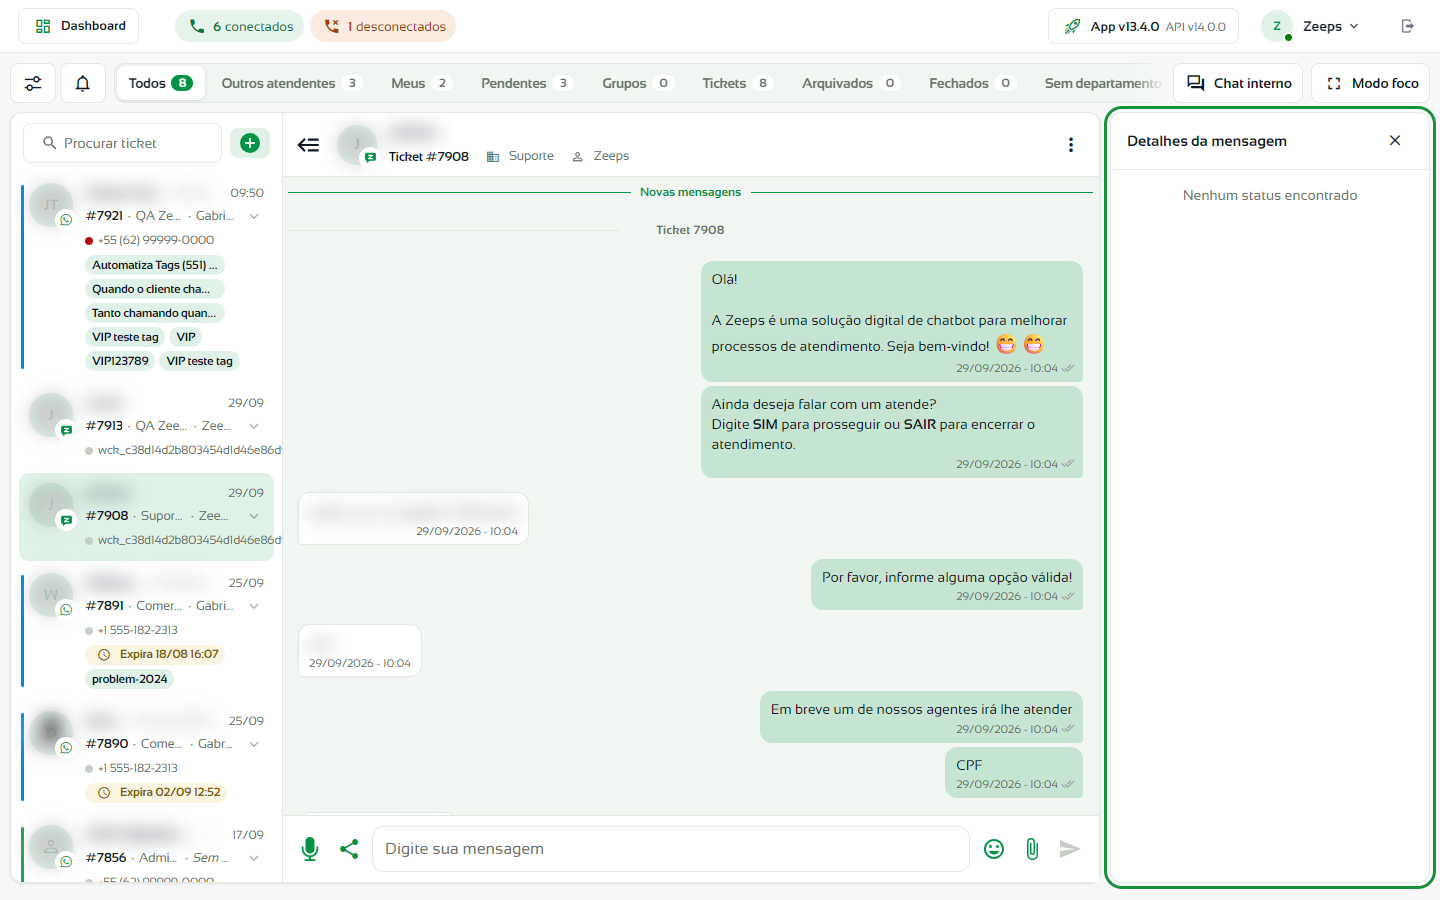Attach a file with paperclip icon

click(1032, 849)
